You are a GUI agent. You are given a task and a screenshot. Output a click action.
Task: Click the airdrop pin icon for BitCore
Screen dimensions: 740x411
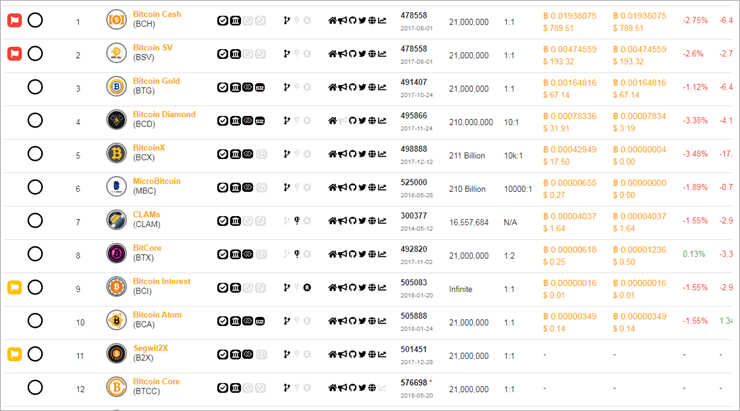297,254
